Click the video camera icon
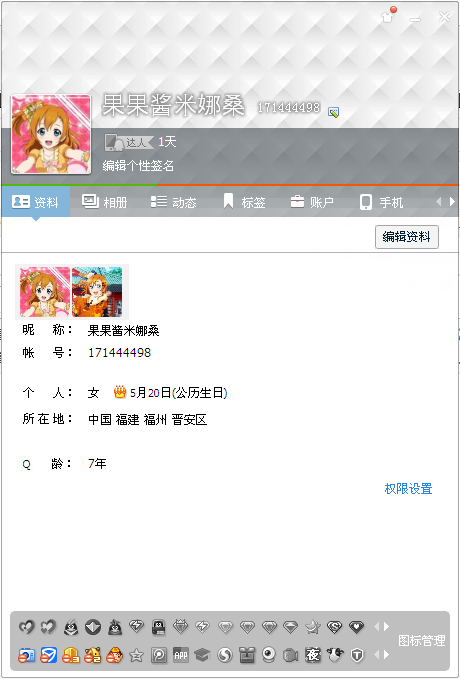 click(291, 656)
